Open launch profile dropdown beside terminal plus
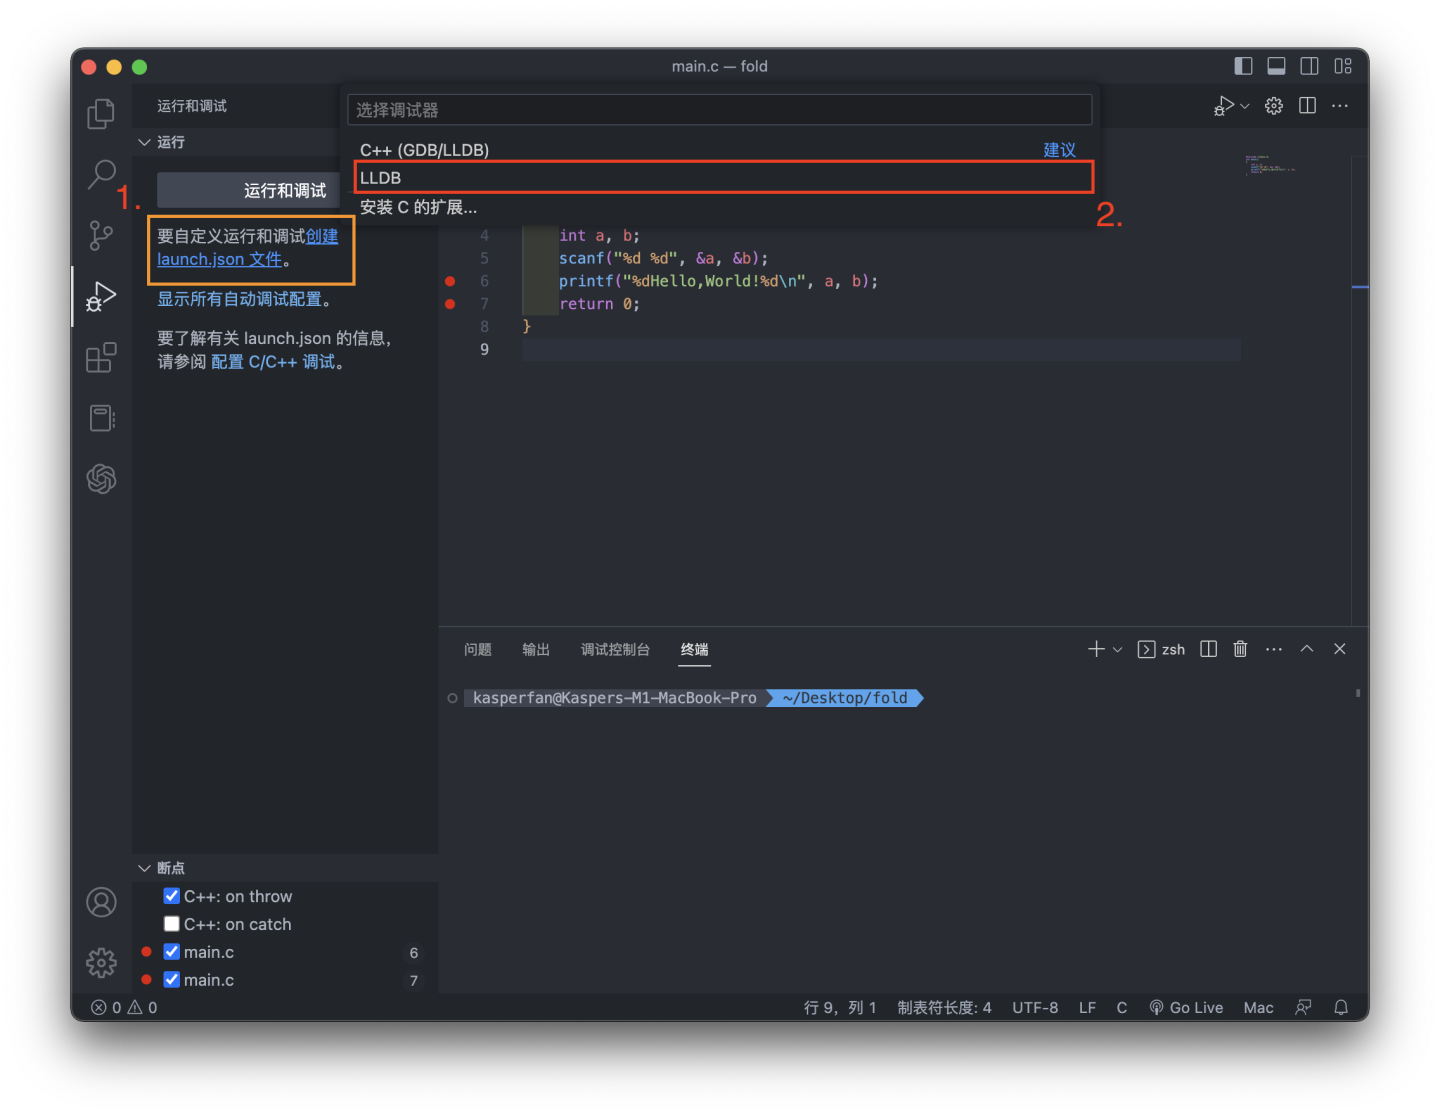The width and height of the screenshot is (1440, 1115). click(x=1118, y=649)
